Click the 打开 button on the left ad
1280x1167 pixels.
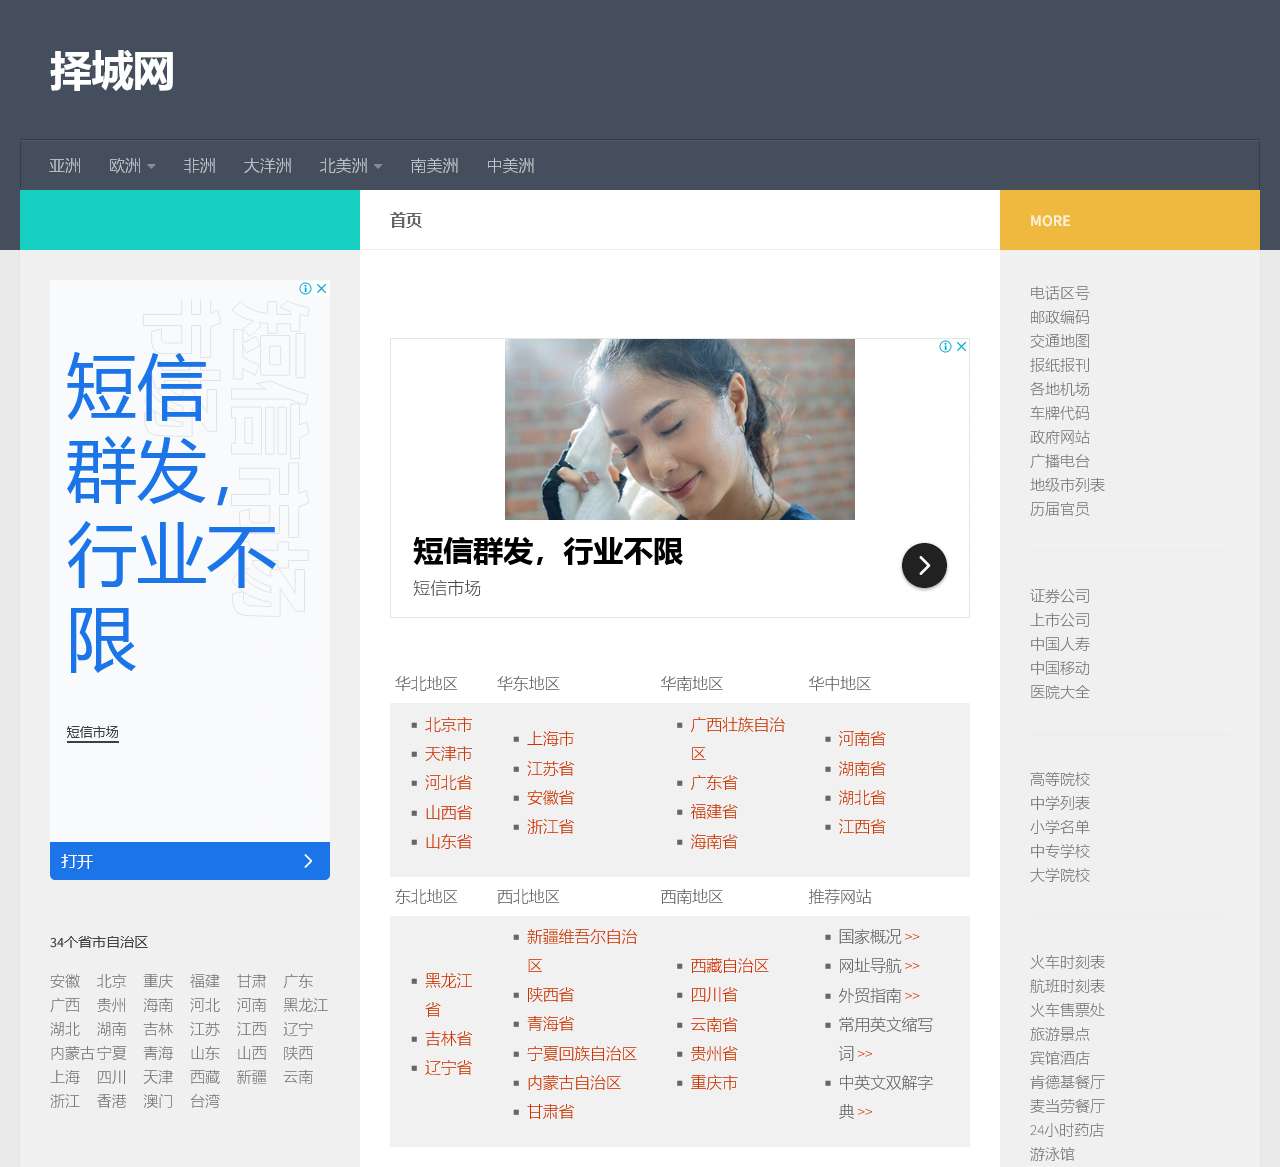tap(190, 861)
